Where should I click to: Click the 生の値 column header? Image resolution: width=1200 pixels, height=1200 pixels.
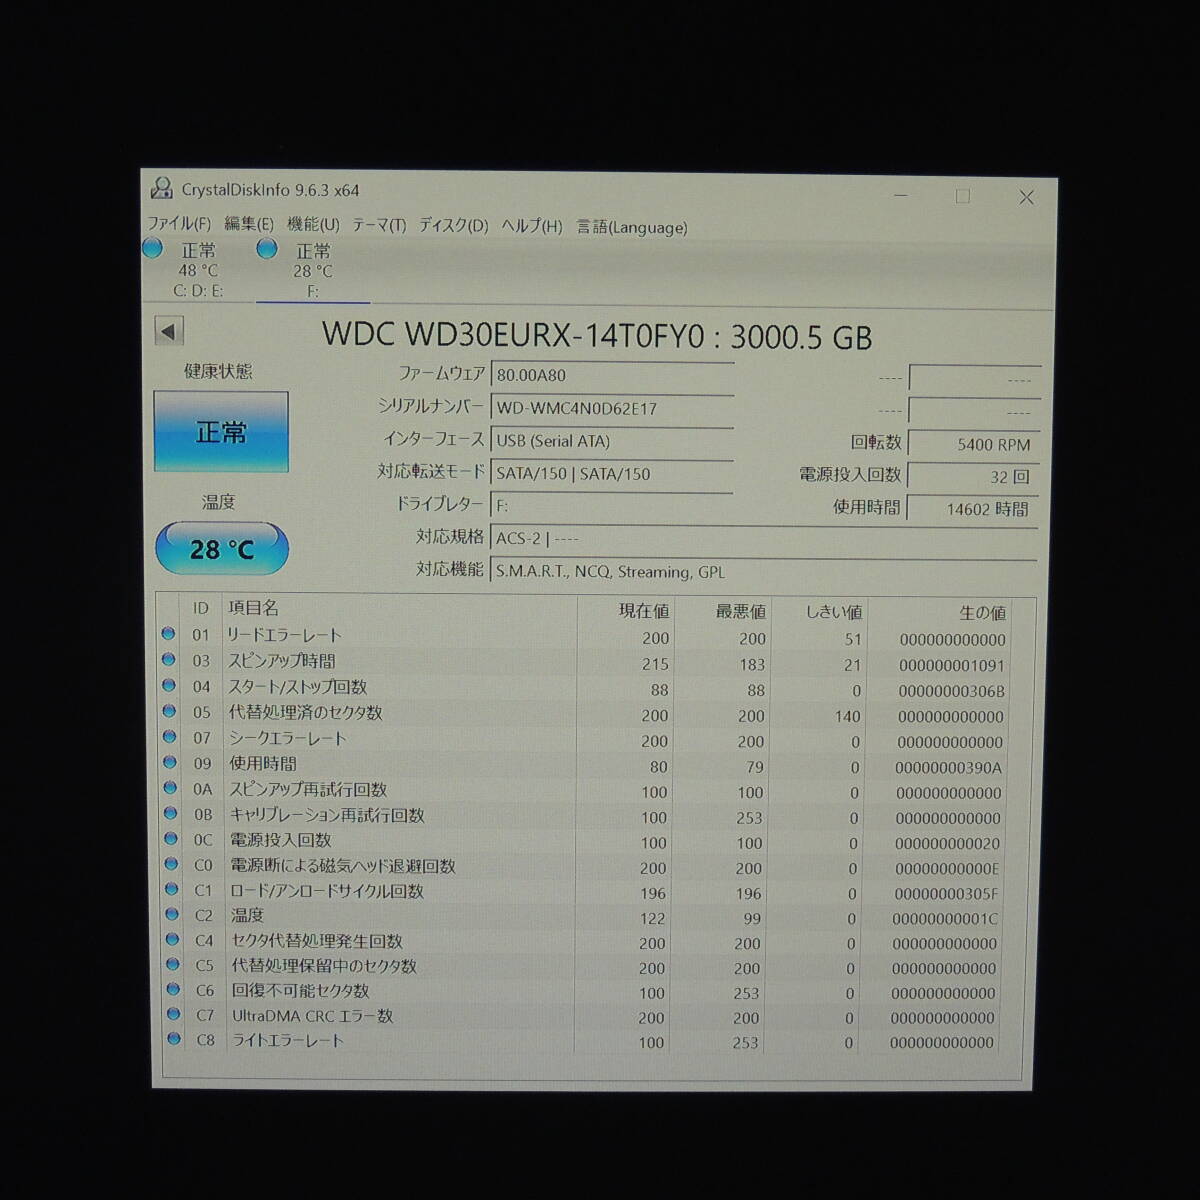(982, 613)
